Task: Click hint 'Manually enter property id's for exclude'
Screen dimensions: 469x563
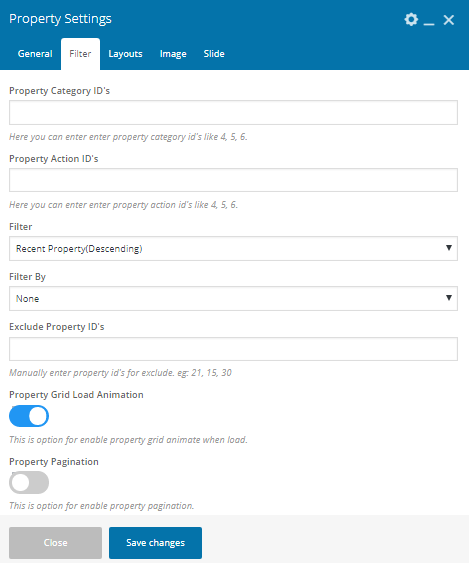Action: tap(120, 373)
